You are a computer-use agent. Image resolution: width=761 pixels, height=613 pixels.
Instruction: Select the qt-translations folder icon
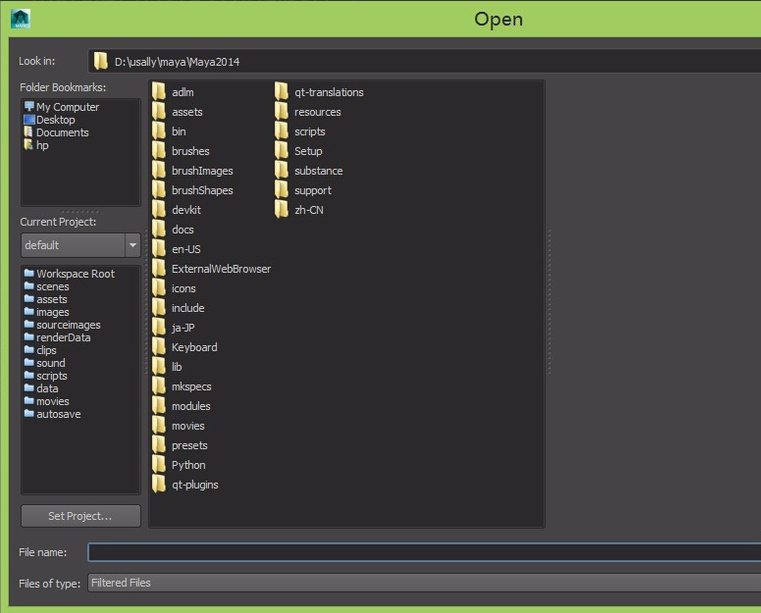pos(281,92)
